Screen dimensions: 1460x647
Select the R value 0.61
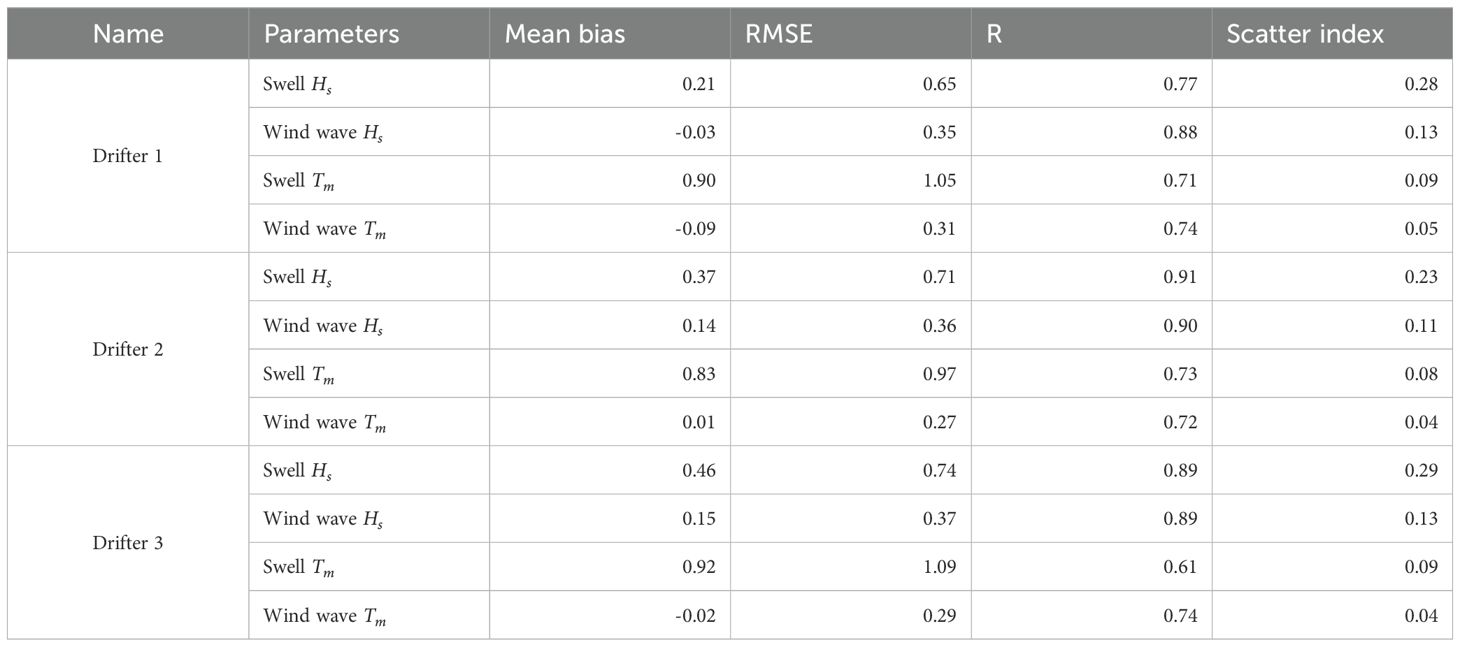pyautogui.click(x=1181, y=567)
